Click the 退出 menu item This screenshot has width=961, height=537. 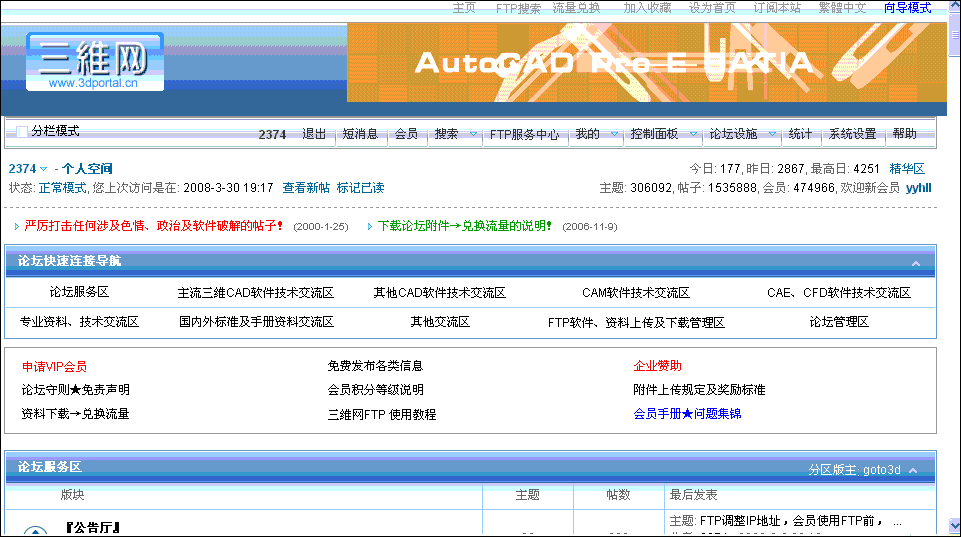click(x=314, y=134)
